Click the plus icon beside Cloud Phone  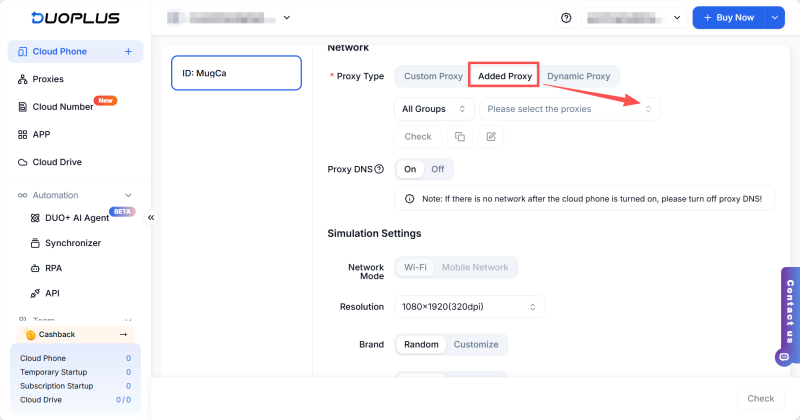(128, 51)
